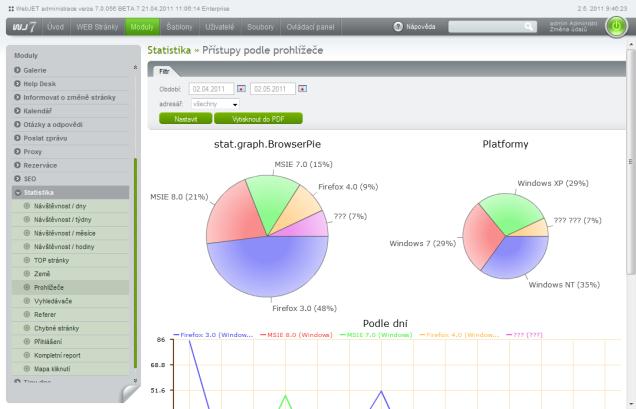Open the Uživatelé menu
The height and width of the screenshot is (409, 636).
pyautogui.click(x=219, y=27)
